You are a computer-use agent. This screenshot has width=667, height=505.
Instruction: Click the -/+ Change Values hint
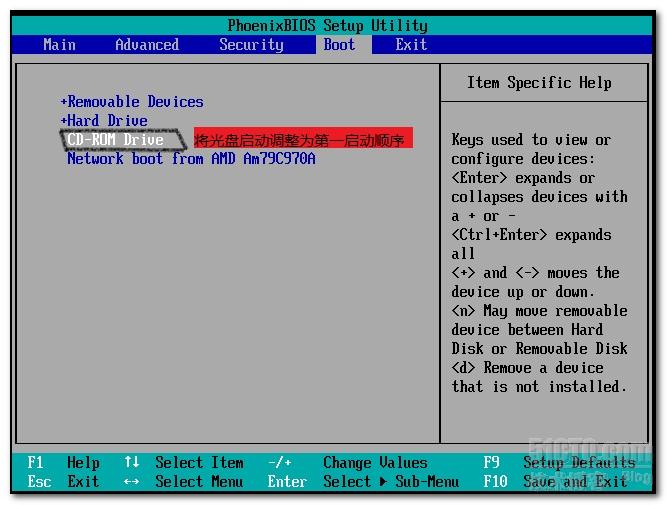coord(347,462)
